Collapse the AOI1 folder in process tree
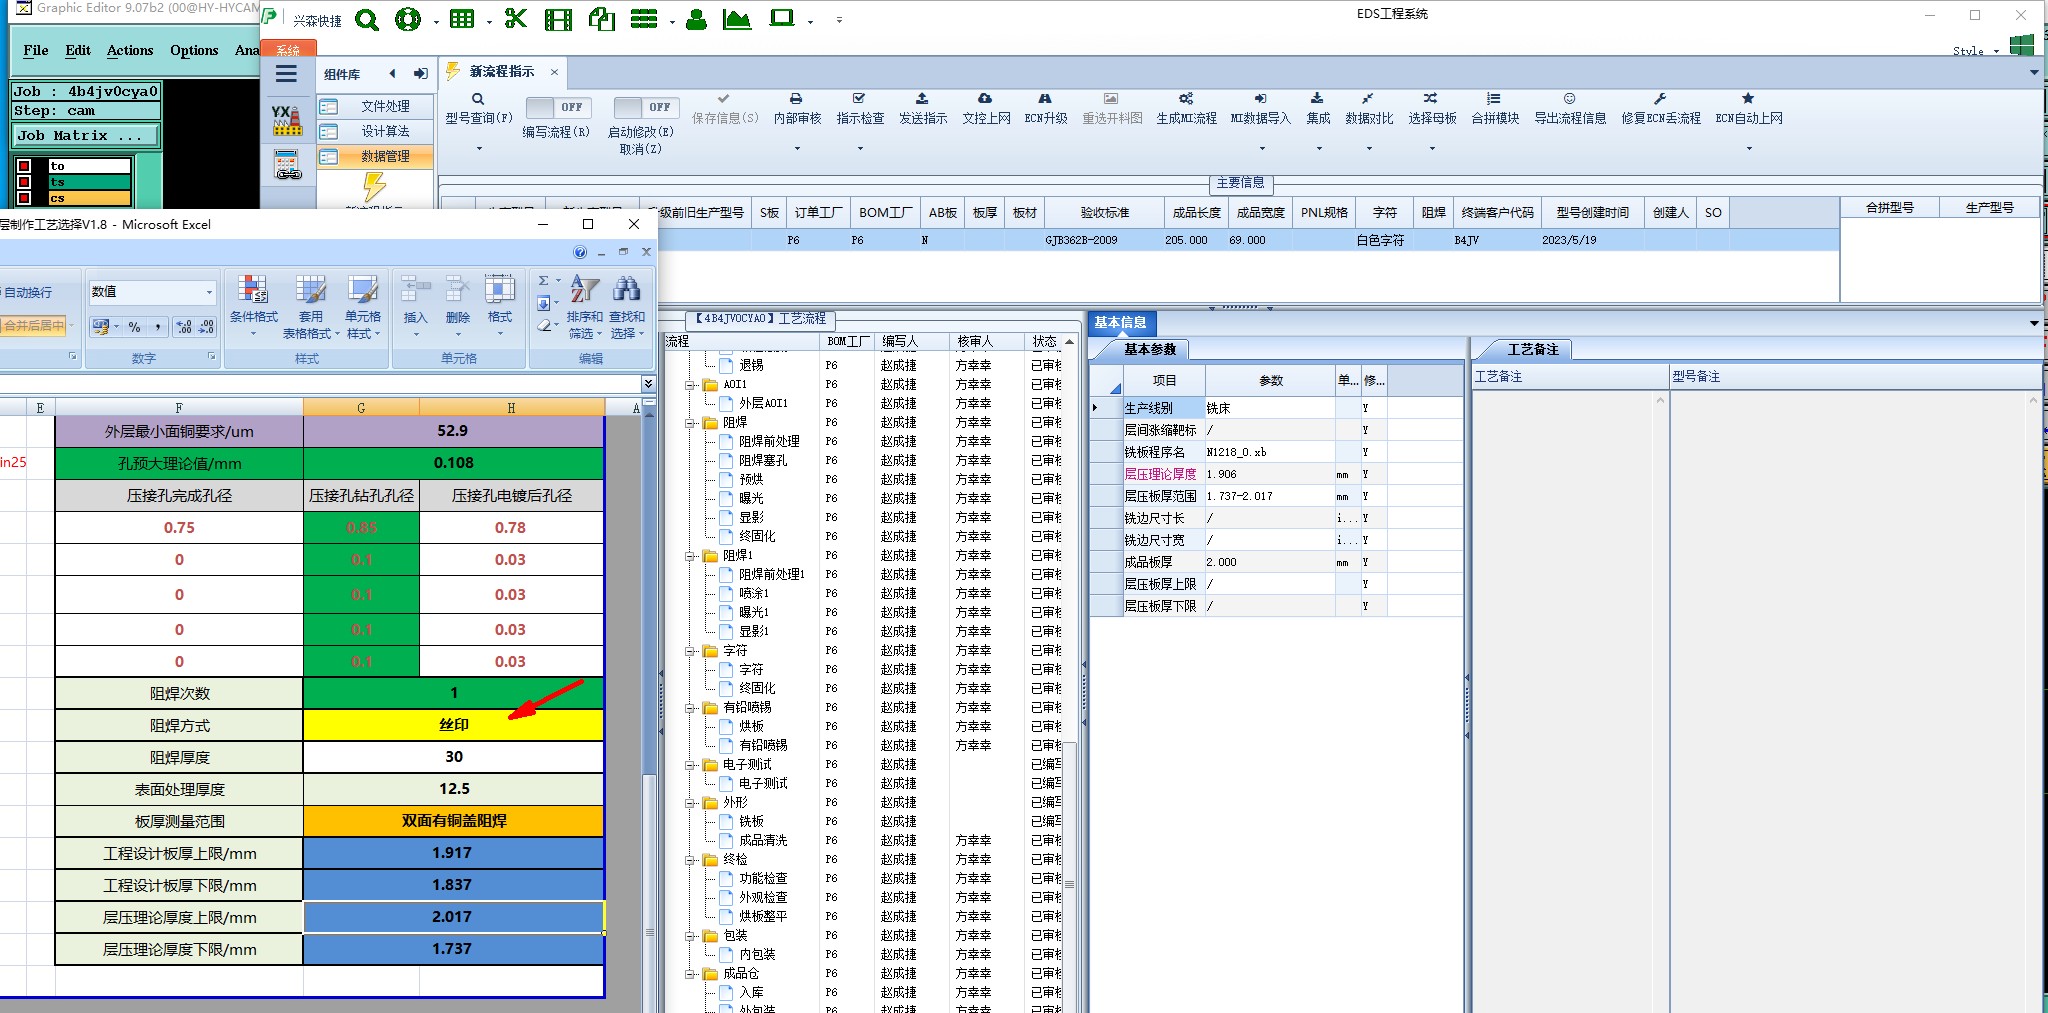Screen dimensions: 2048x1013 (691, 384)
